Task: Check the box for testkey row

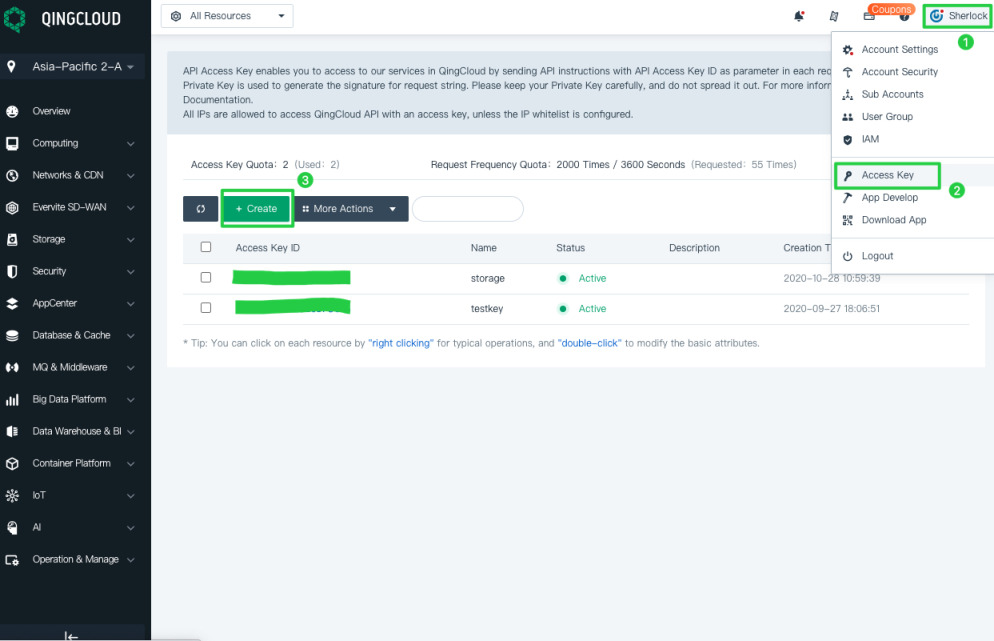Action: pos(206,308)
